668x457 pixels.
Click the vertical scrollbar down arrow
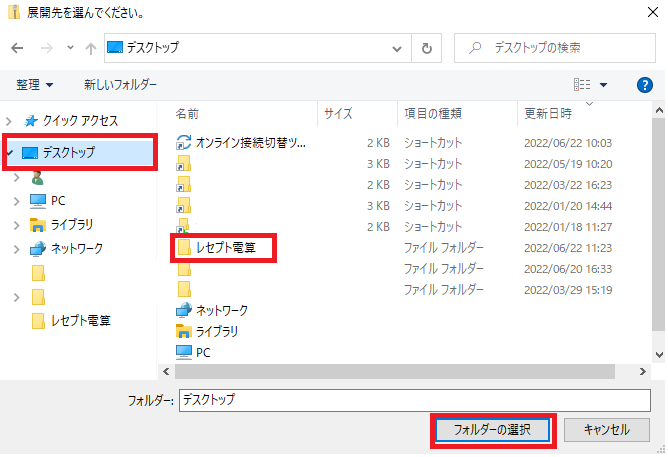pyautogui.click(x=659, y=354)
